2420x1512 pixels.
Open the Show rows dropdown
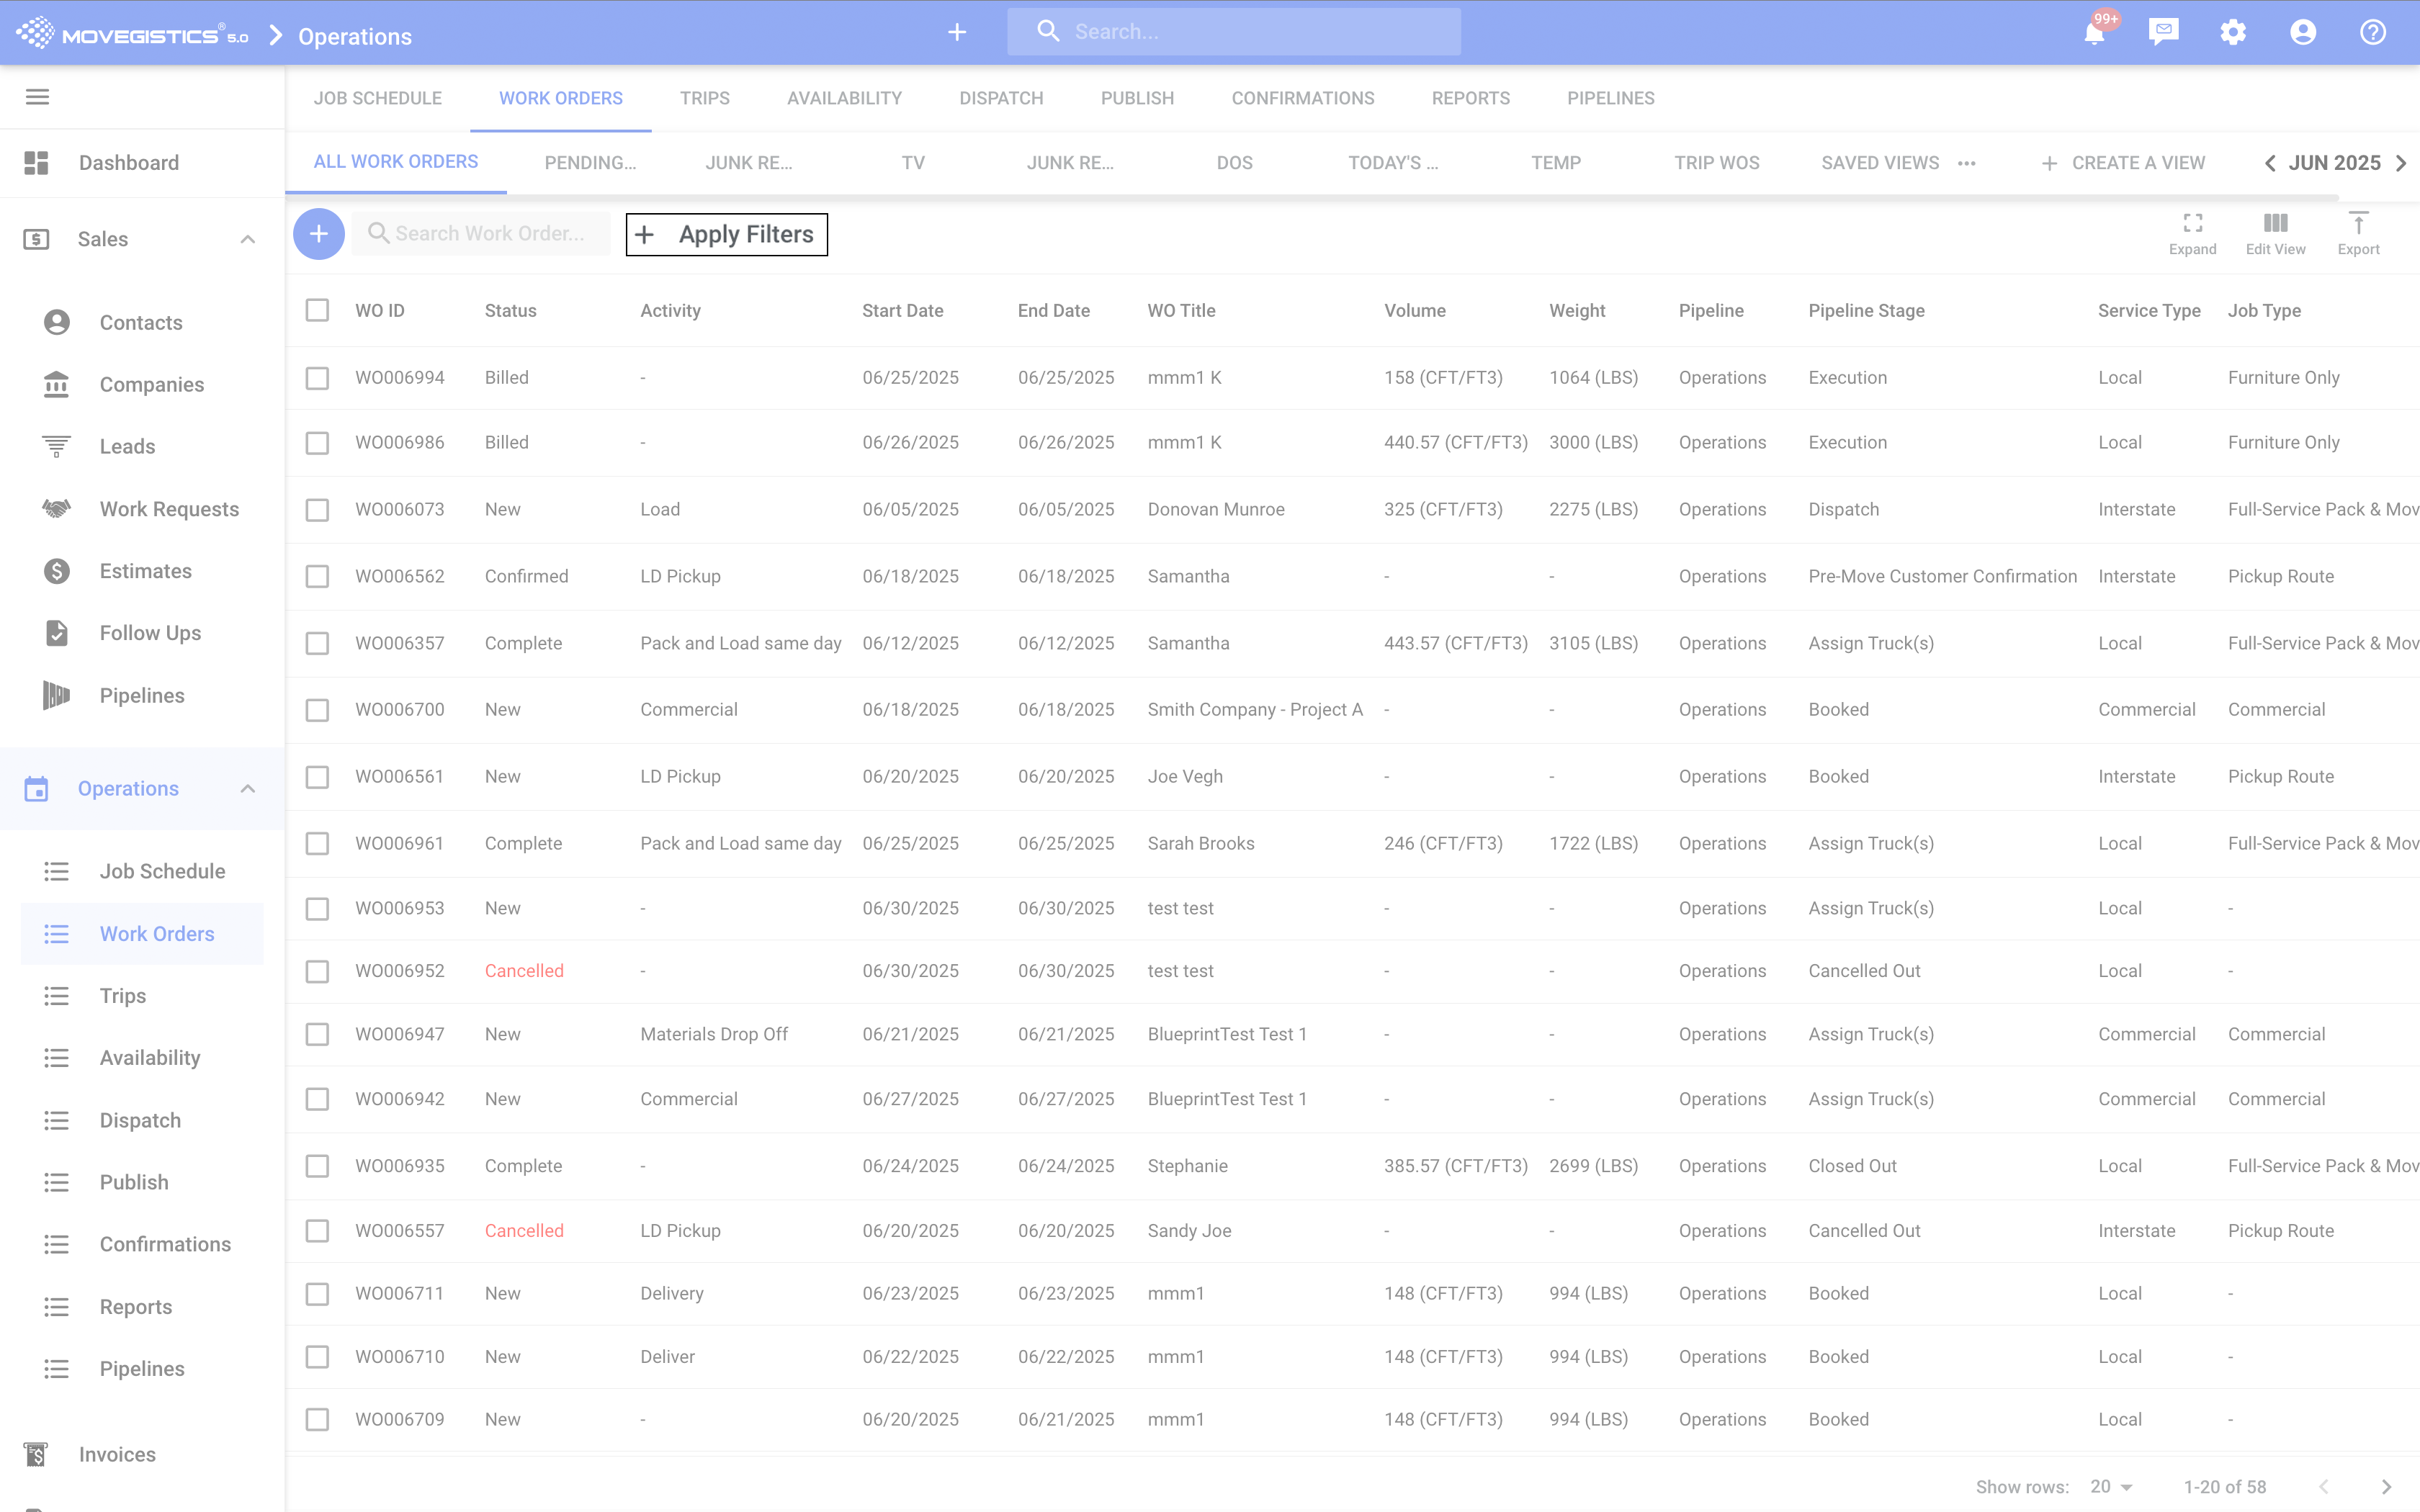coord(2111,1486)
